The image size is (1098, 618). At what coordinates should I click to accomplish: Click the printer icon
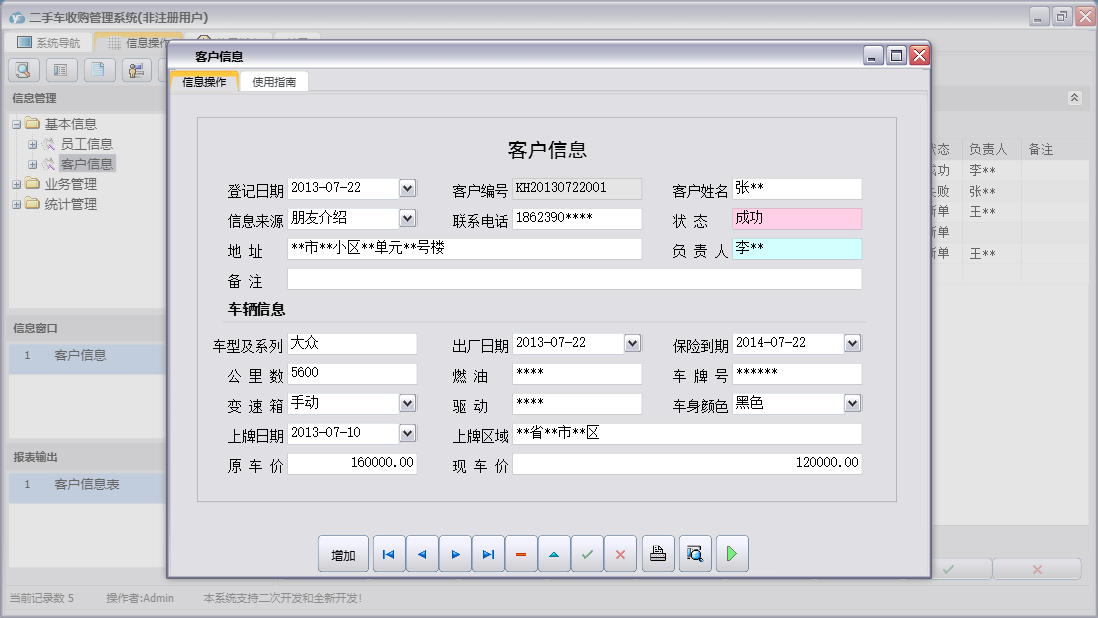coord(658,554)
